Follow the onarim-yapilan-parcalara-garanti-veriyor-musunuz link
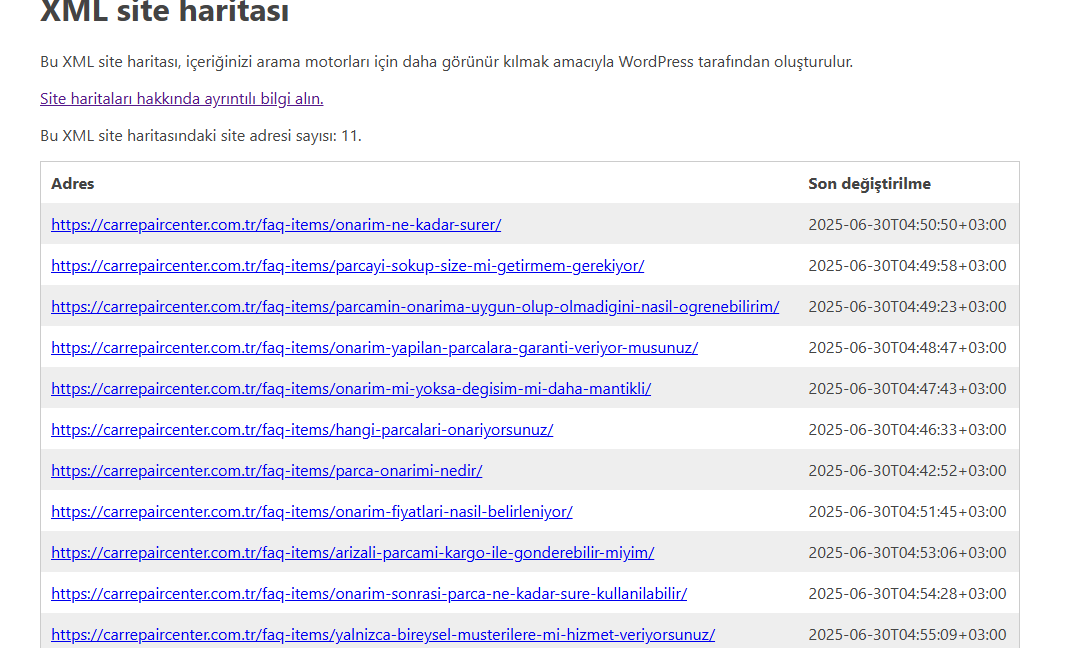The image size is (1089, 648). (374, 348)
